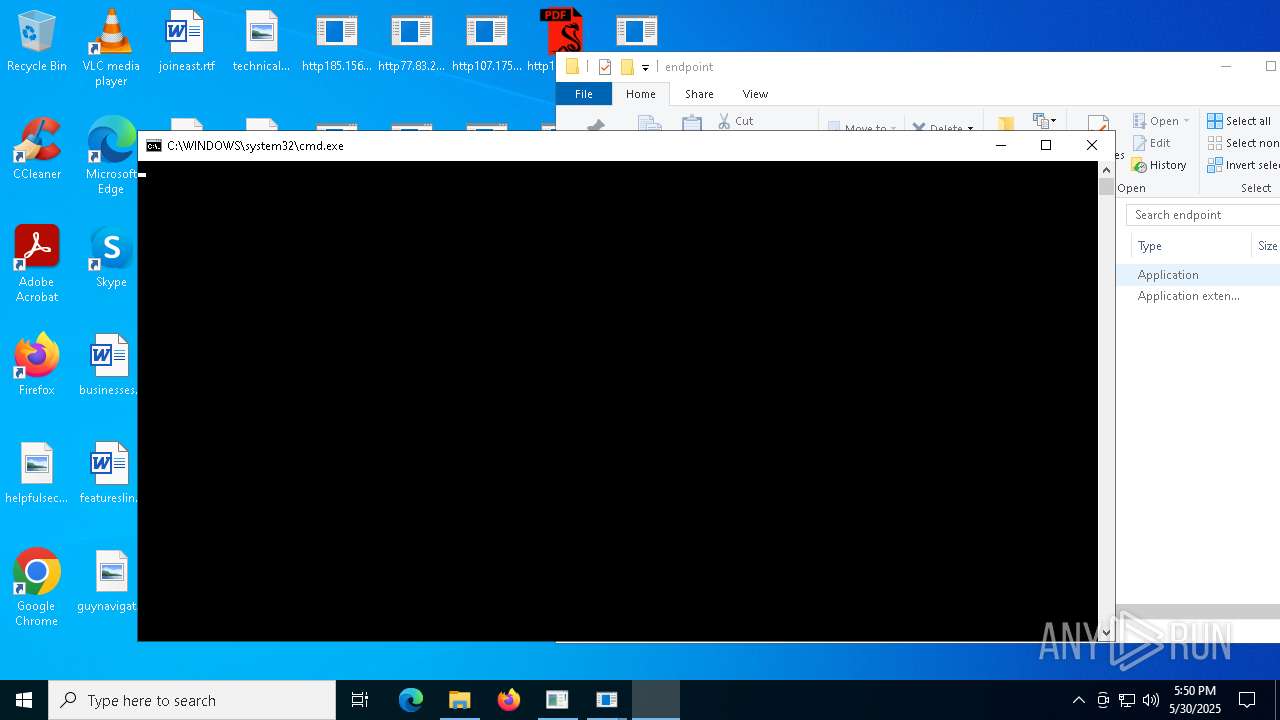This screenshot has height=720, width=1280.
Task: Click the cmd.exe title bar system icon
Action: [x=153, y=146]
